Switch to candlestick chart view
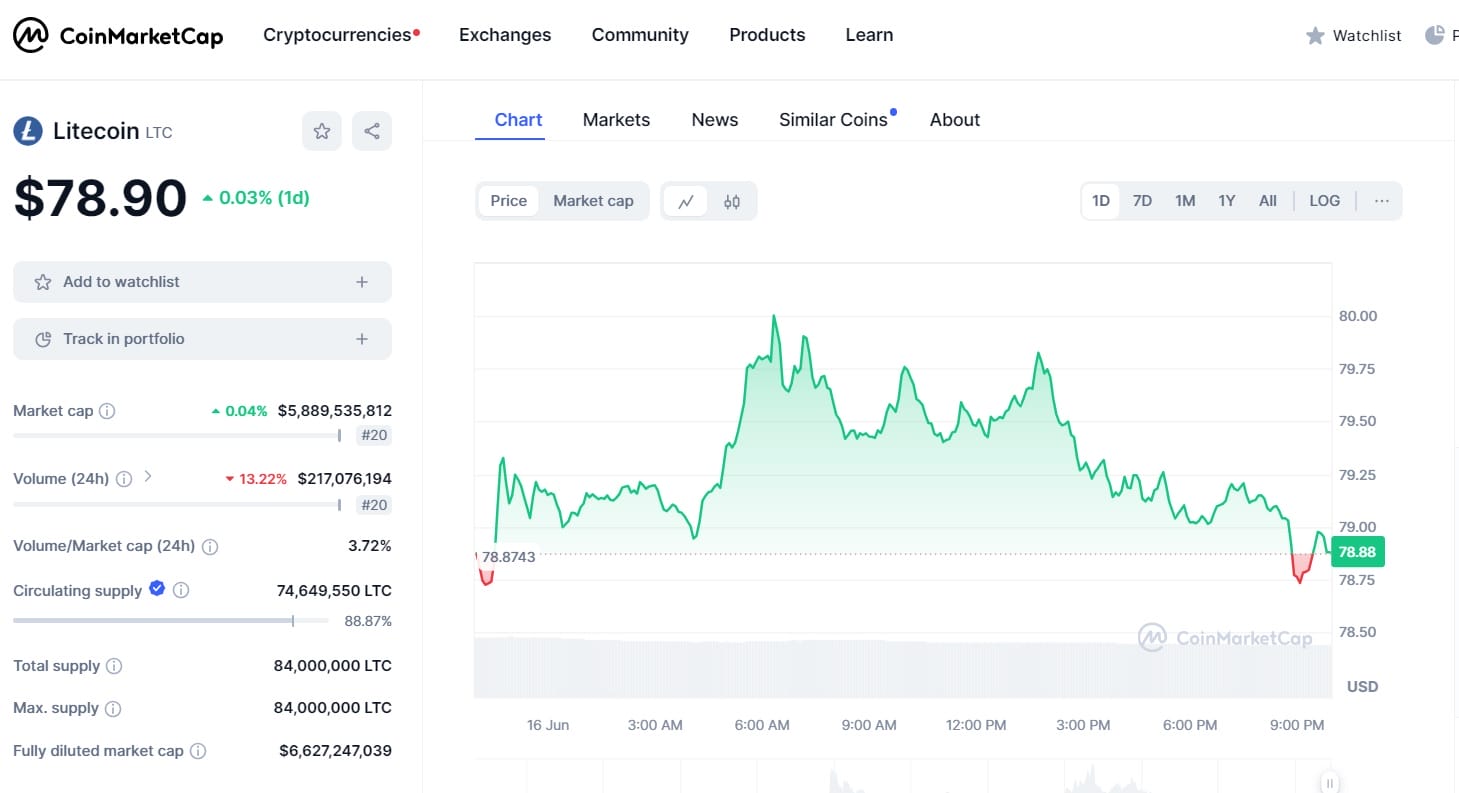The image size is (1459, 793). click(732, 201)
